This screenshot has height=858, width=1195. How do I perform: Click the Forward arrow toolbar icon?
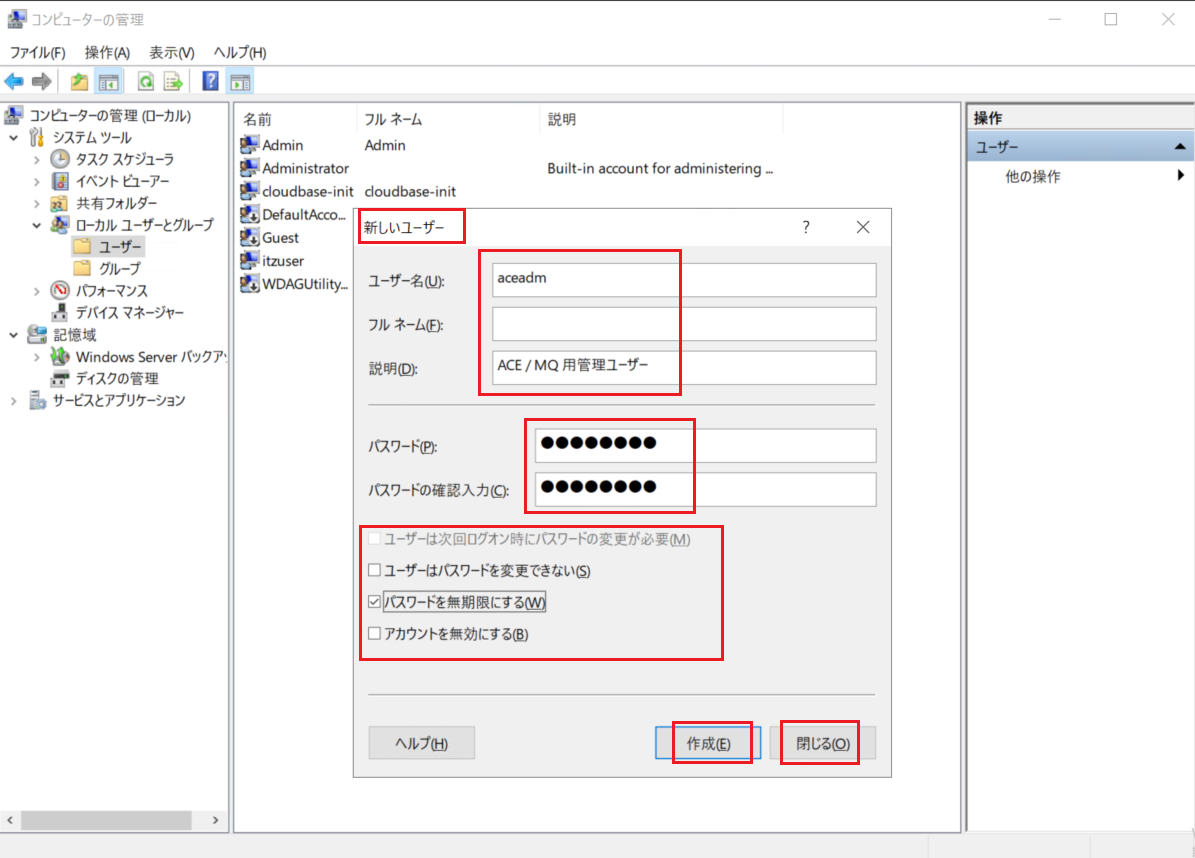(x=42, y=82)
